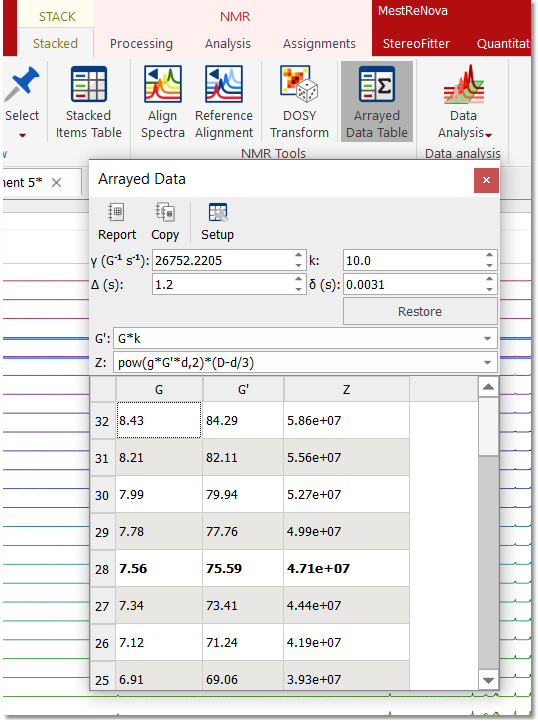Open the Analysis ribbon tab
Image resolution: width=538 pixels, height=722 pixels.
click(x=228, y=43)
